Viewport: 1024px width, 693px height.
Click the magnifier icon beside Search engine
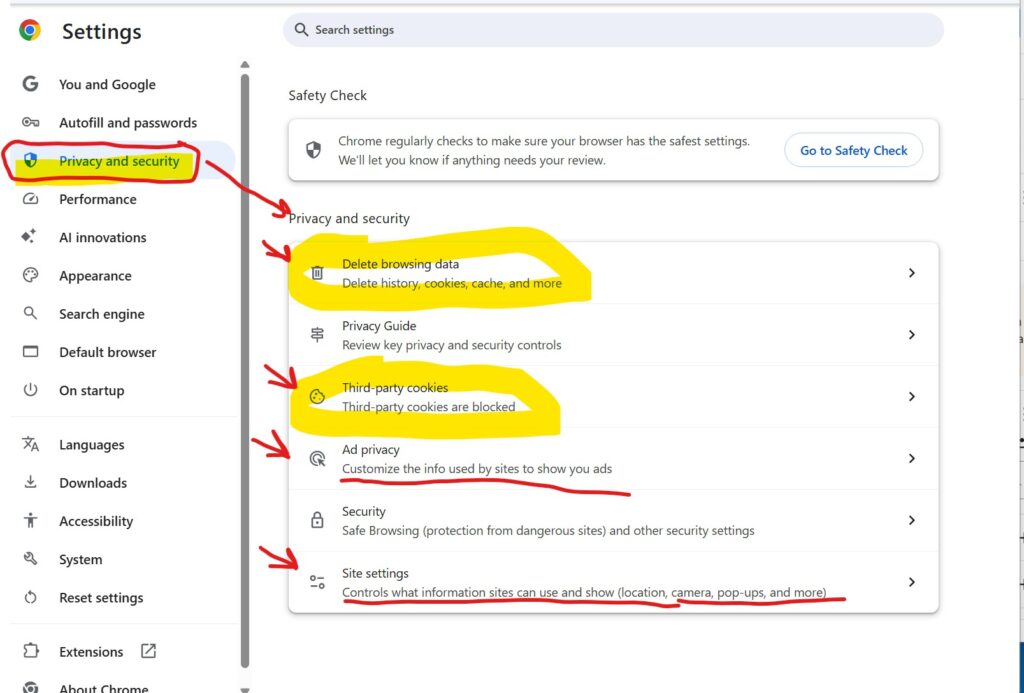[30, 313]
